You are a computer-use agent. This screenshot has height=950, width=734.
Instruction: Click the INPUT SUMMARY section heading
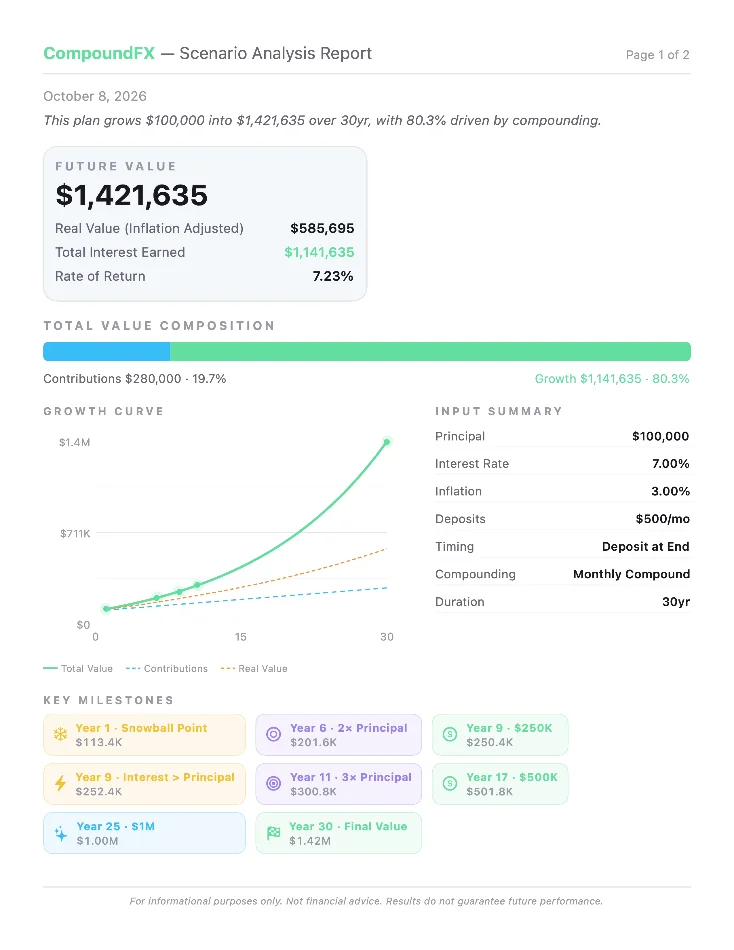point(498,411)
